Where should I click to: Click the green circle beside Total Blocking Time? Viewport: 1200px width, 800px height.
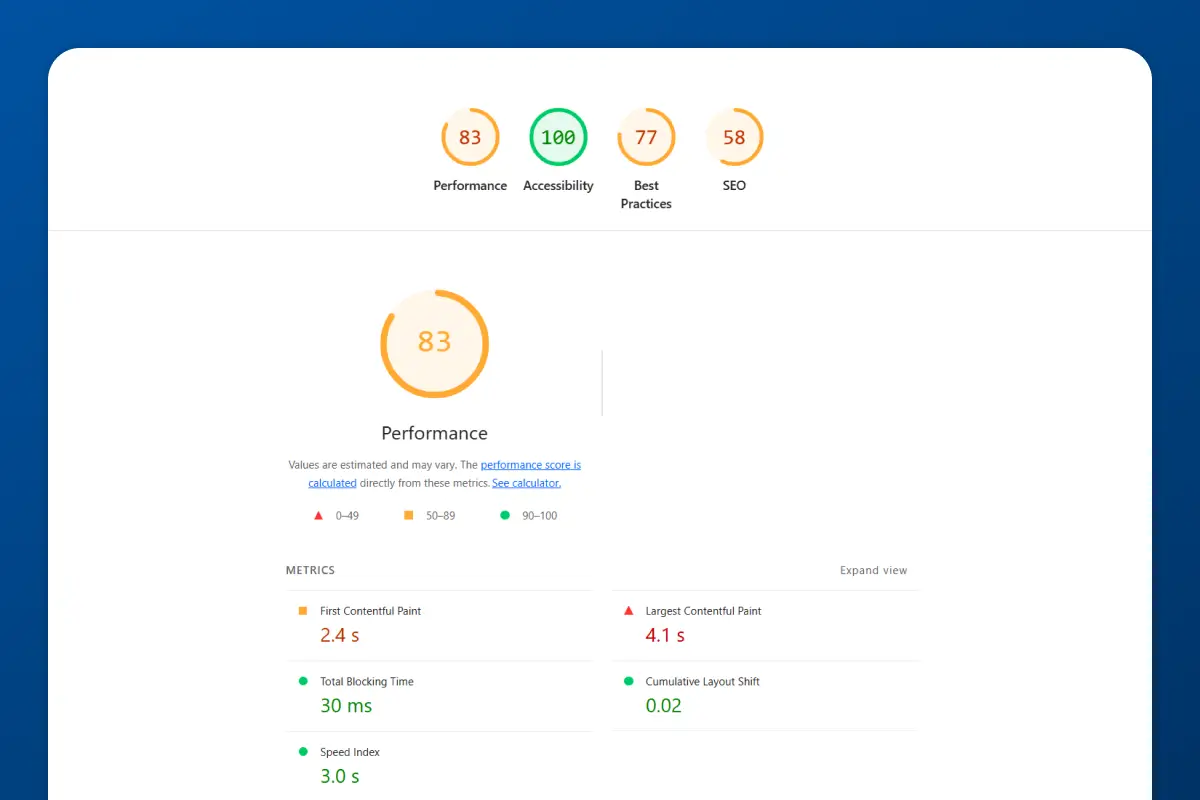coord(302,680)
